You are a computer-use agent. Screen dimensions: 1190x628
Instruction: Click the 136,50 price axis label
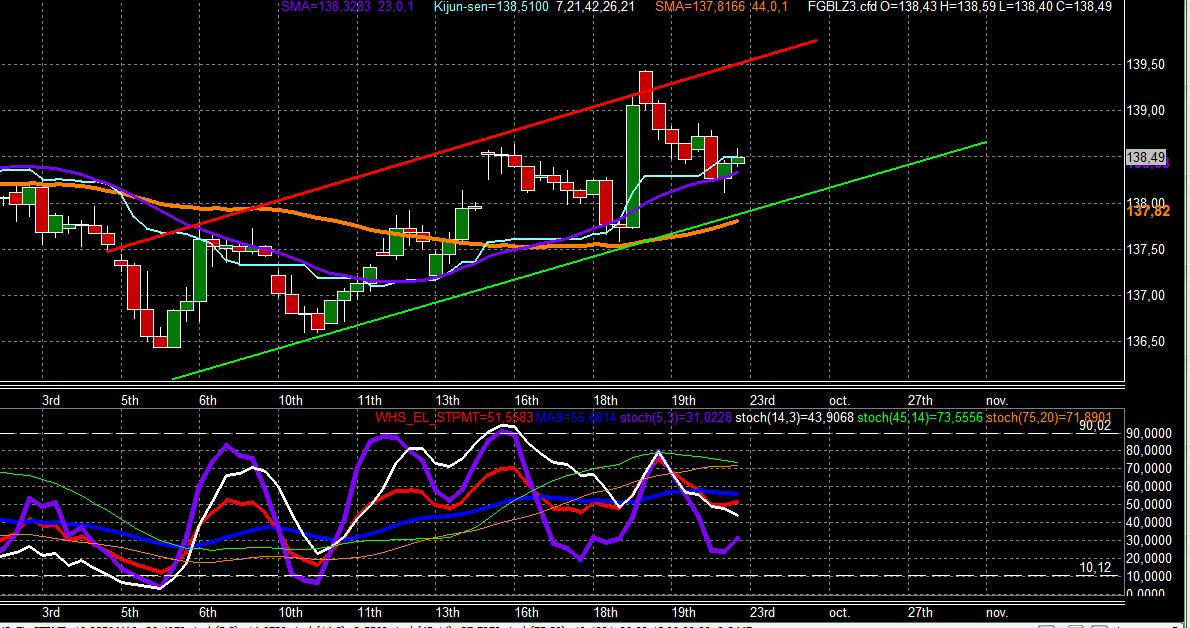click(1146, 342)
